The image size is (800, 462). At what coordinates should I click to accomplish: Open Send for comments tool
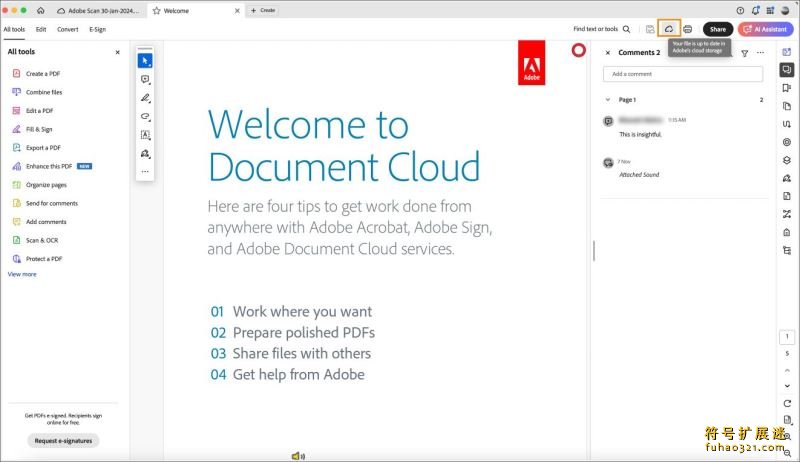pyautogui.click(x=45, y=203)
